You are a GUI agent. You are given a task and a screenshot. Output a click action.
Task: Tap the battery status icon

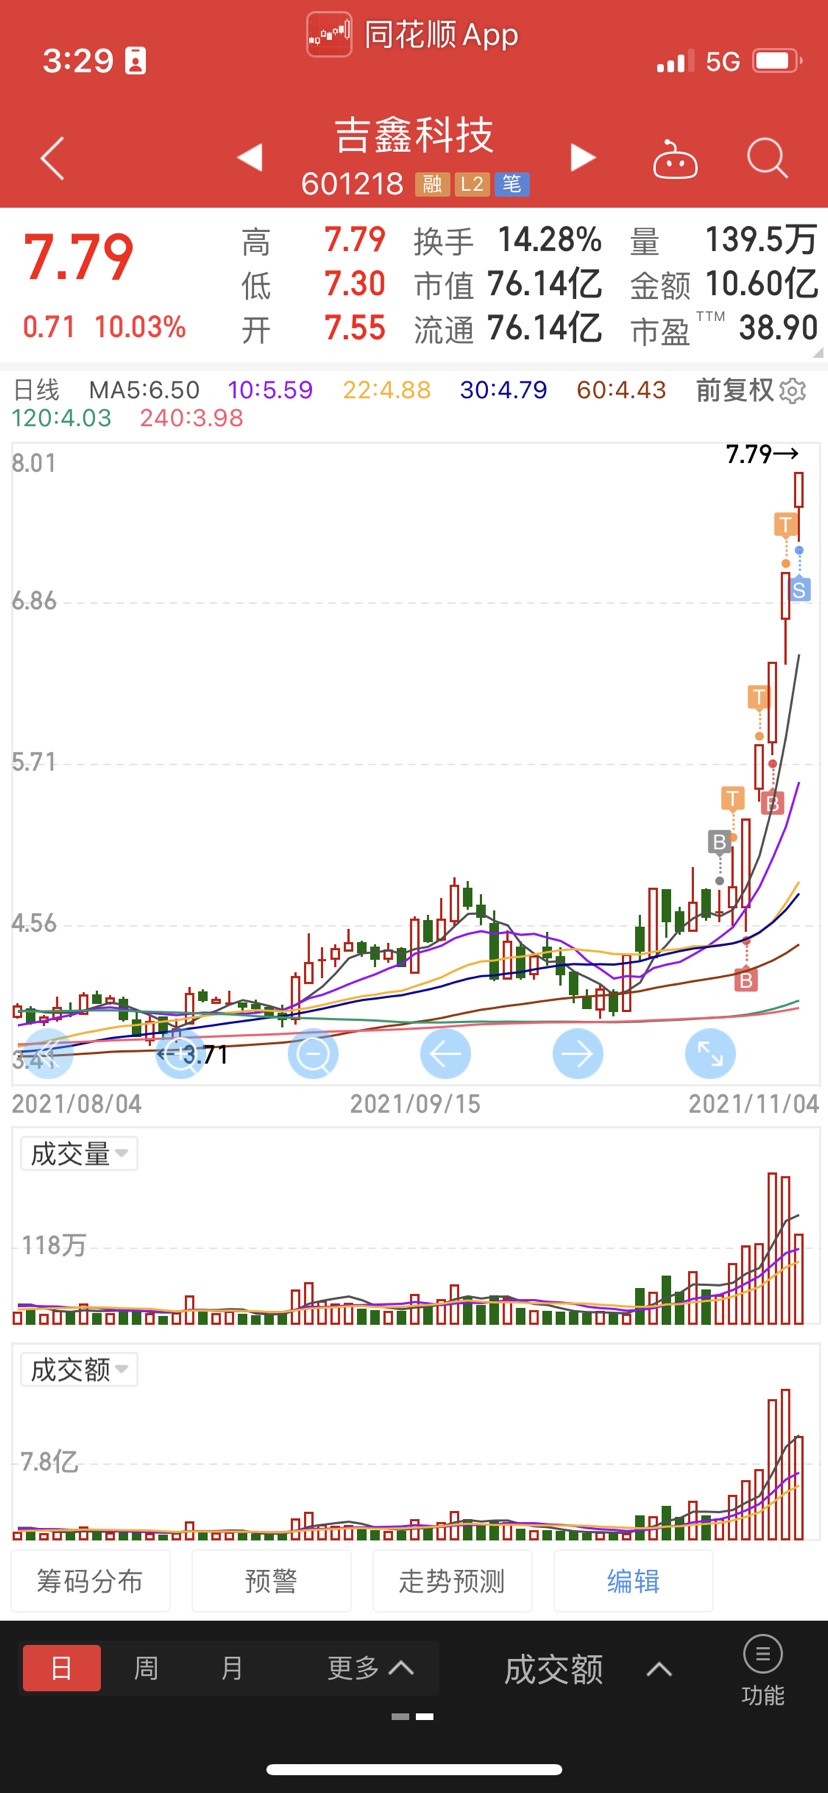tap(778, 61)
